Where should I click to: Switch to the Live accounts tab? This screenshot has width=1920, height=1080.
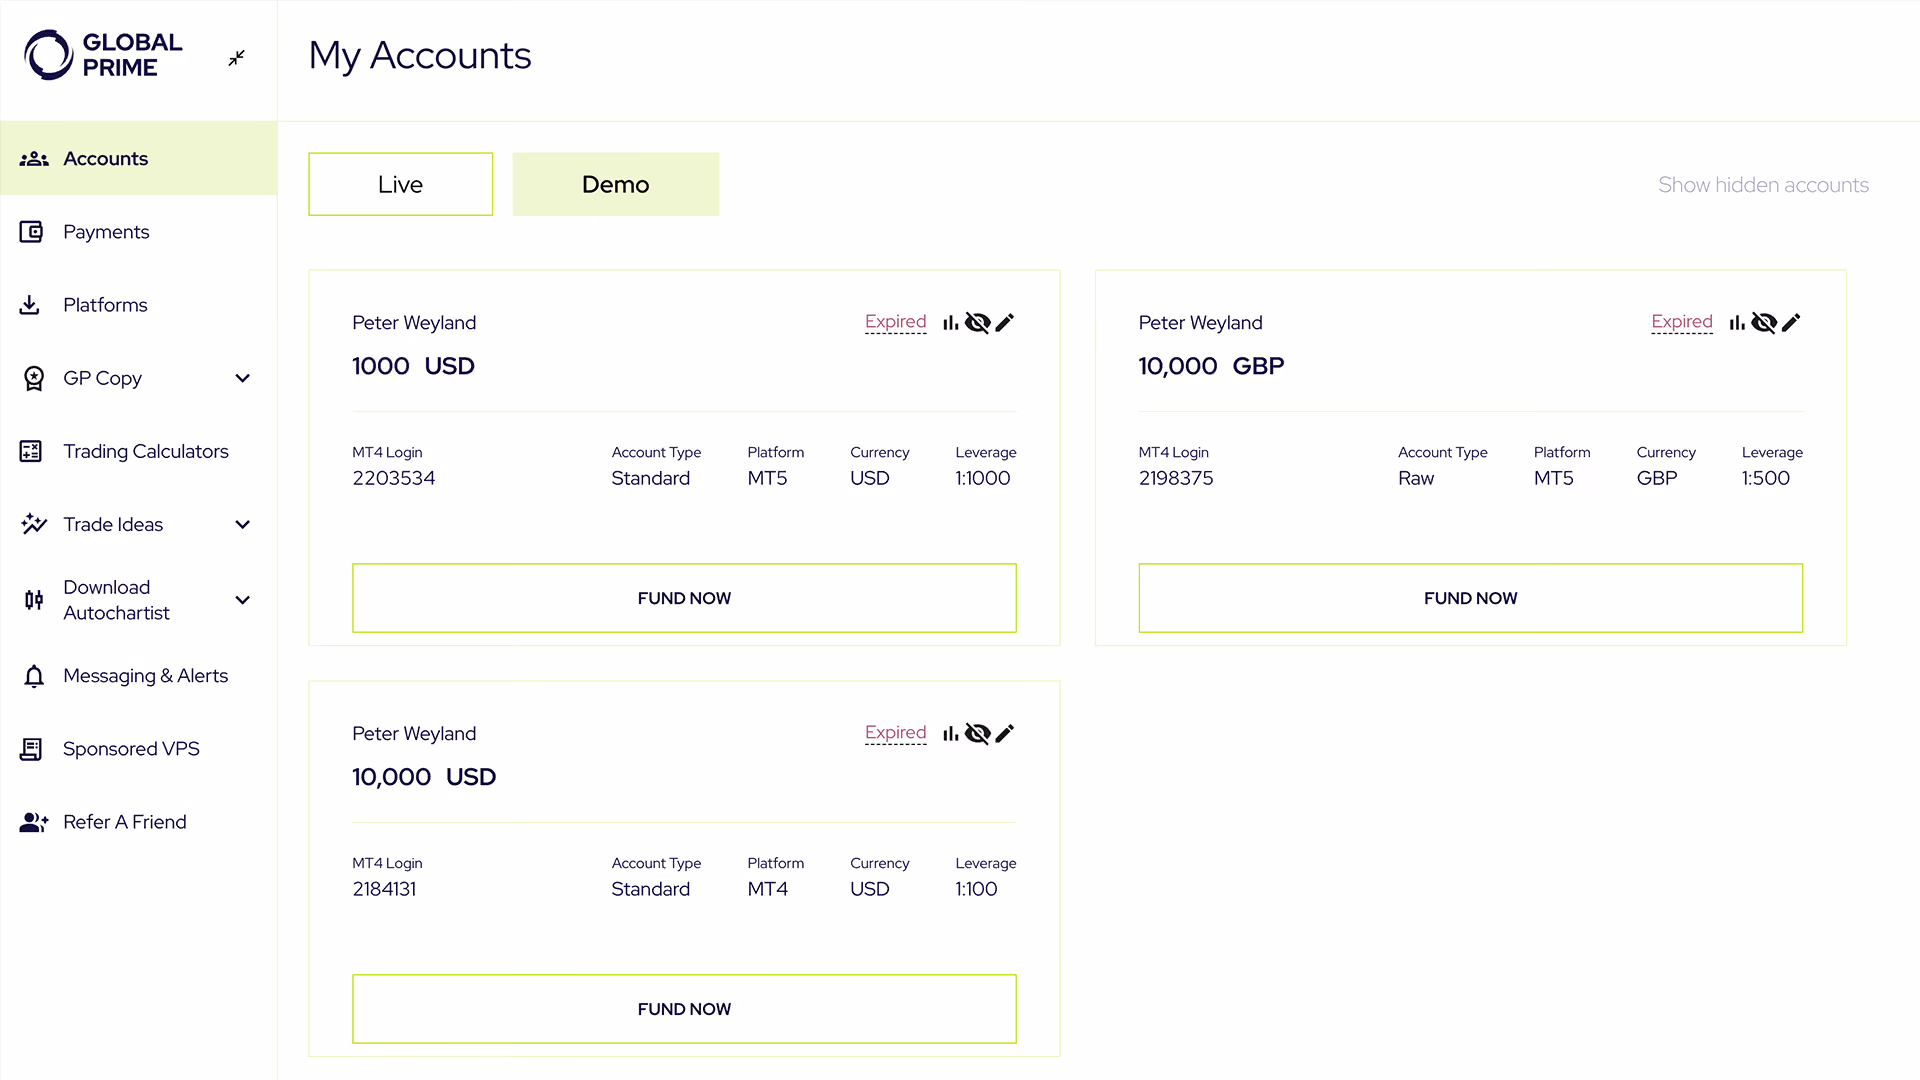[x=400, y=184]
